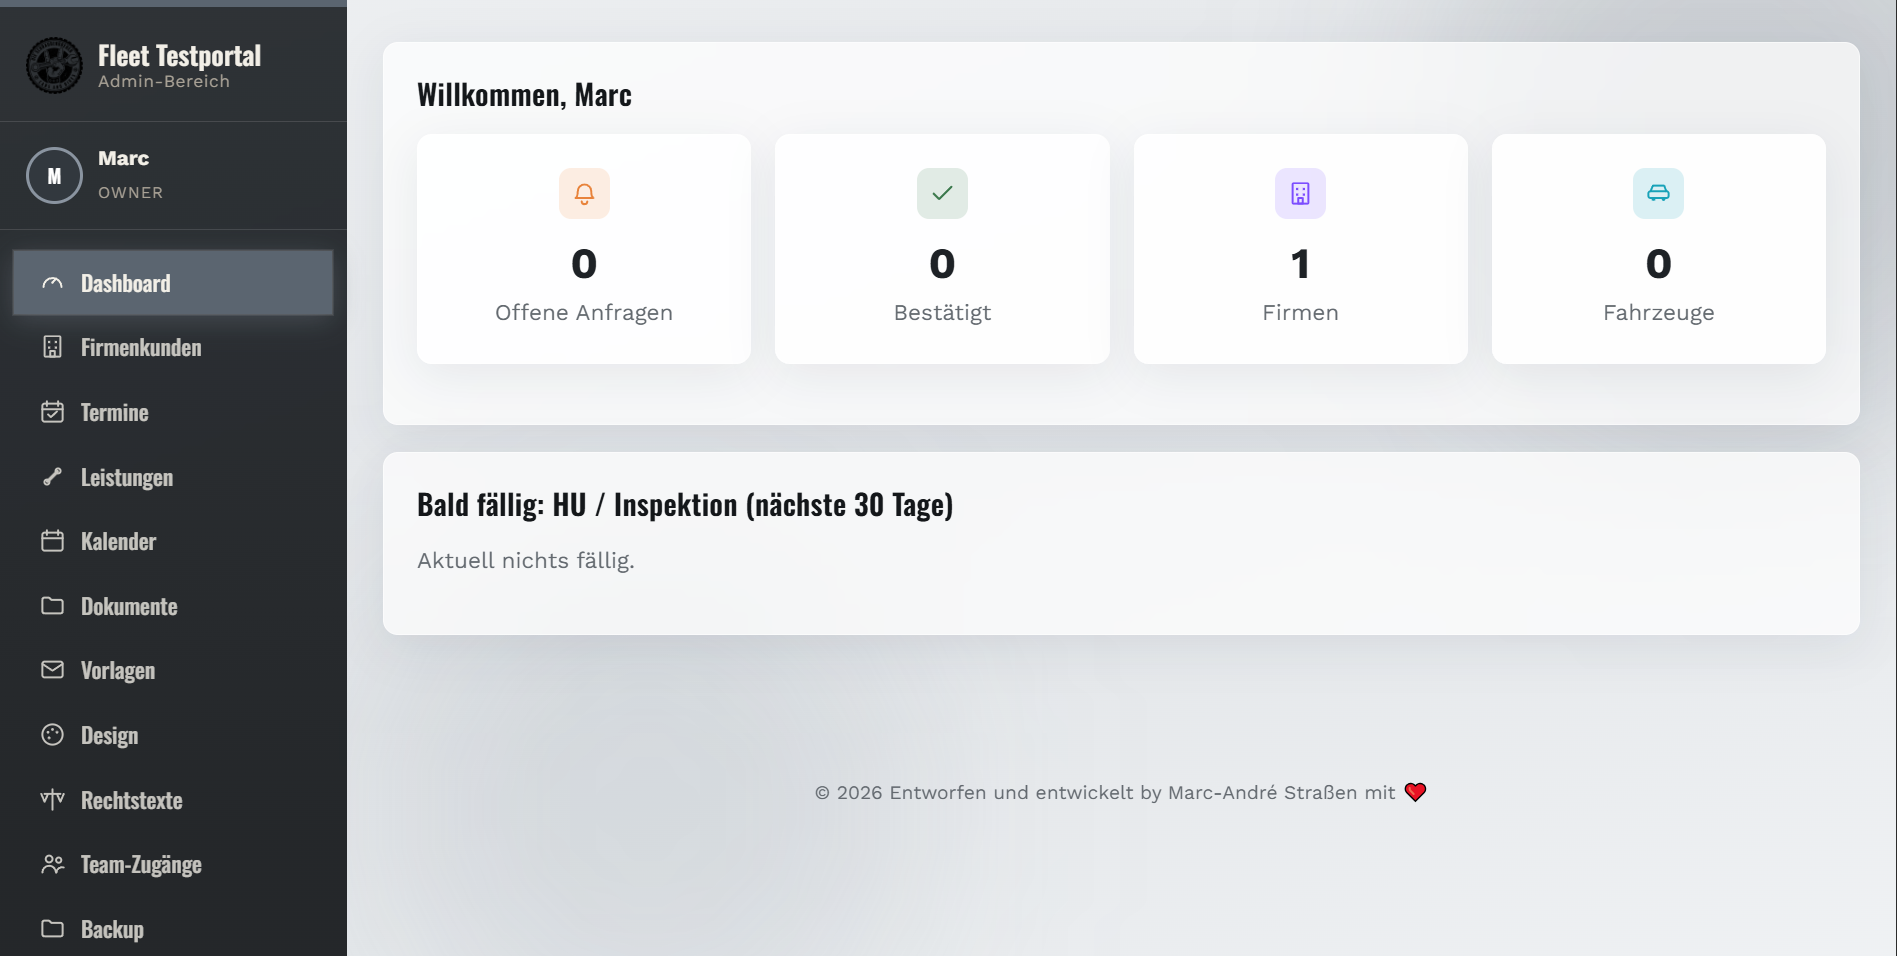Click the red heart in footer
1897x956 pixels.
click(1415, 792)
